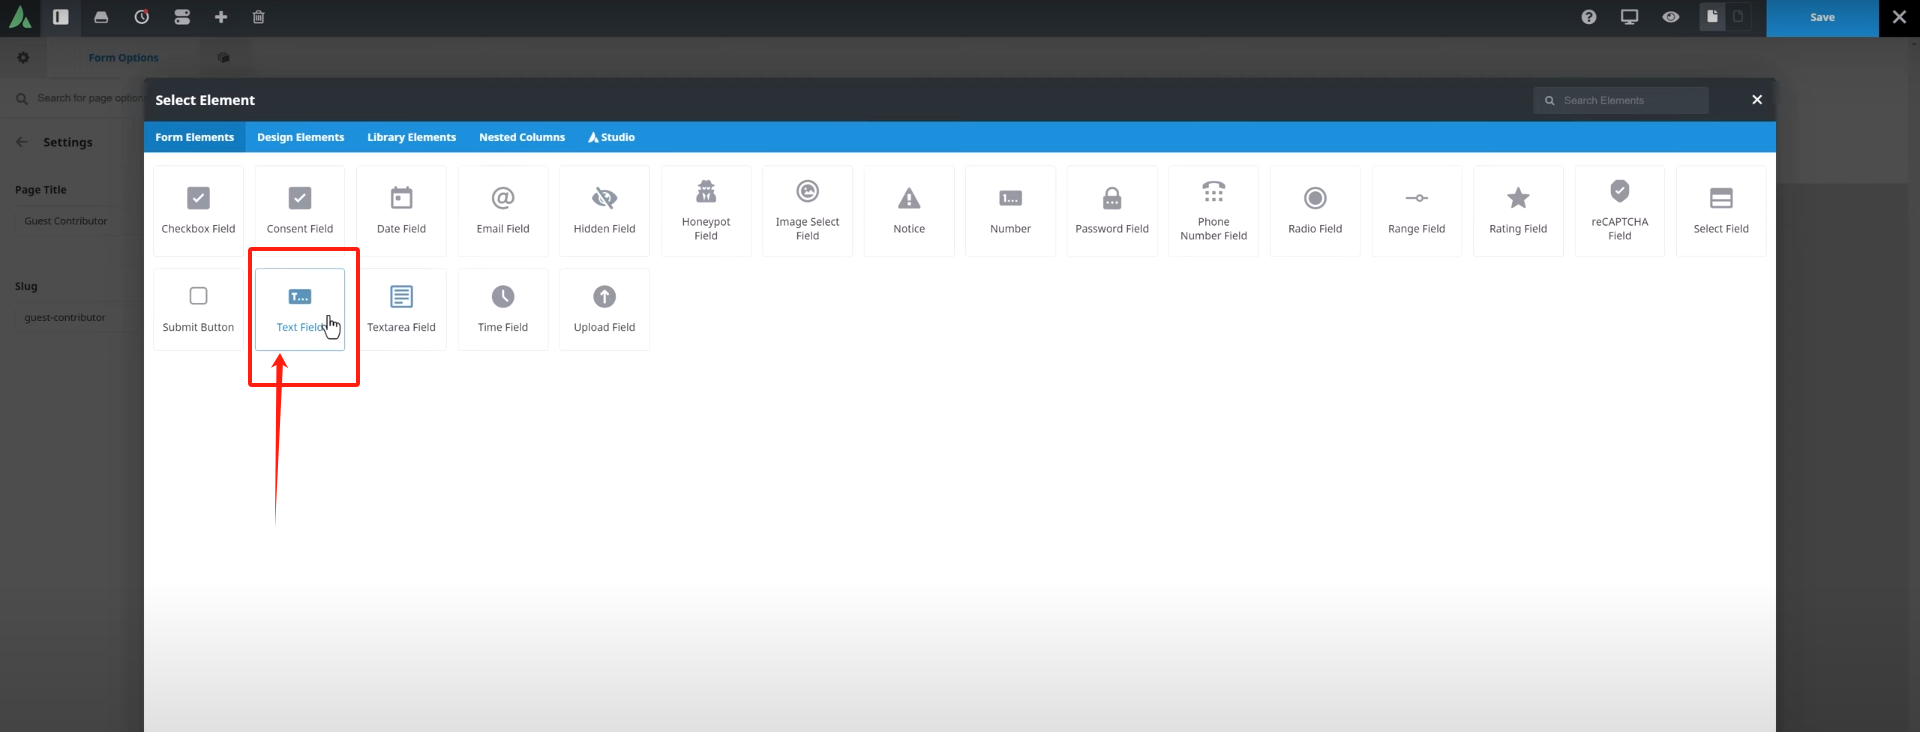Toggle the sidebar panel icon
Viewport: 1920px width, 732px height.
(61, 17)
